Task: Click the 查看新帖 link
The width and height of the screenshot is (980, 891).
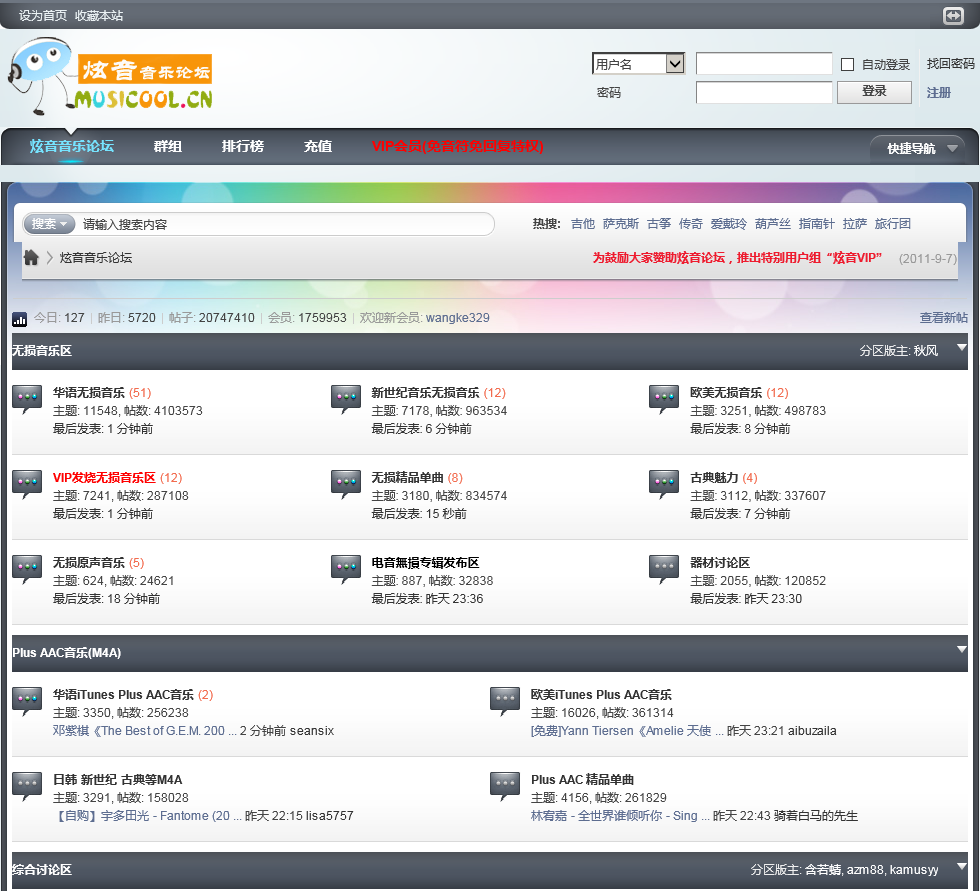Action: (944, 317)
